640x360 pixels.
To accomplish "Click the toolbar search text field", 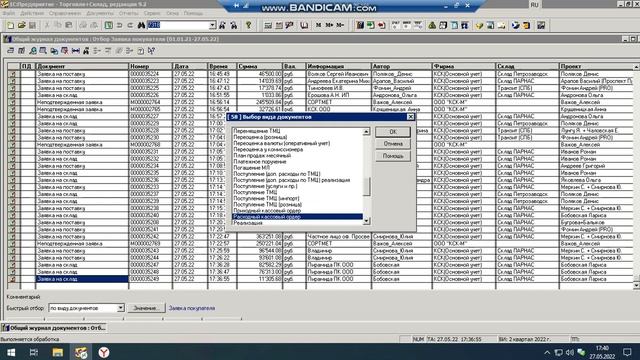I will click(x=178, y=25).
